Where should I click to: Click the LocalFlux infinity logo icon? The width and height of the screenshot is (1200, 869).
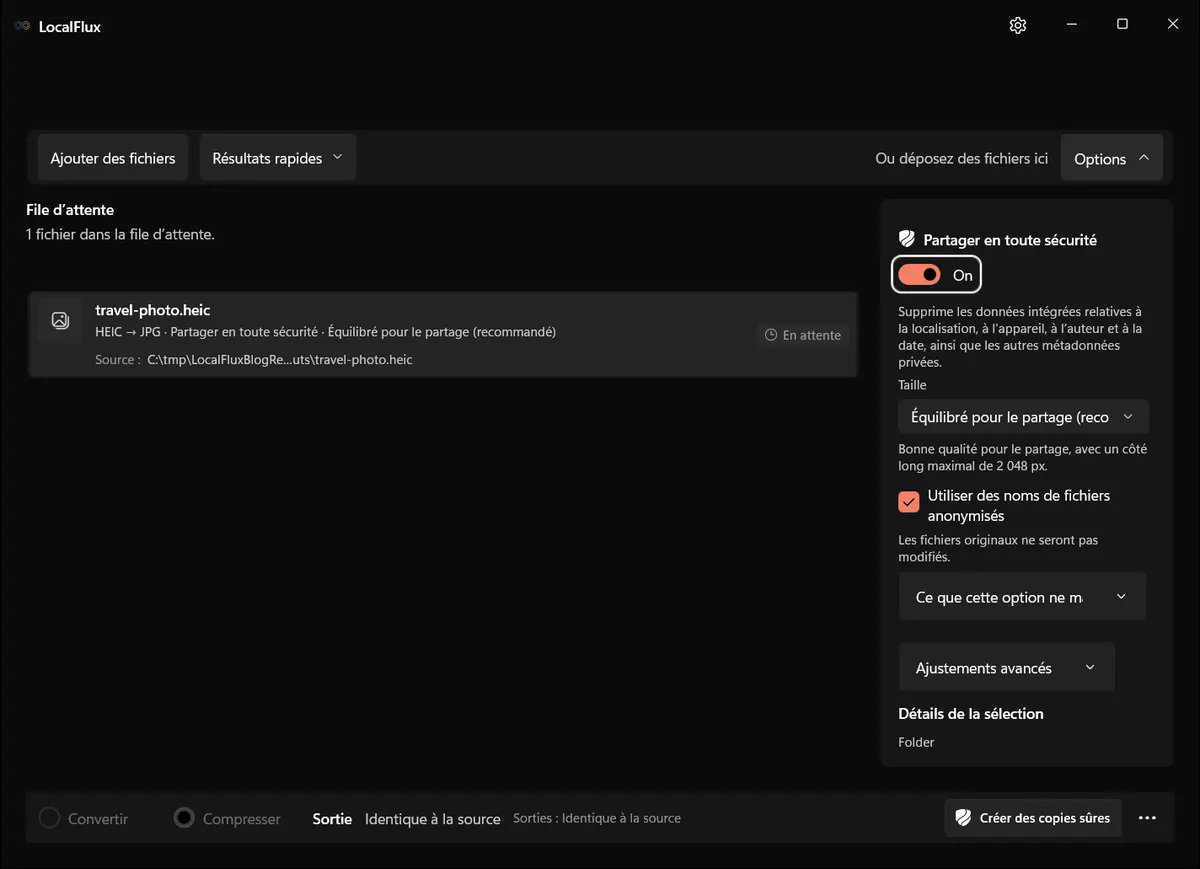(22, 26)
